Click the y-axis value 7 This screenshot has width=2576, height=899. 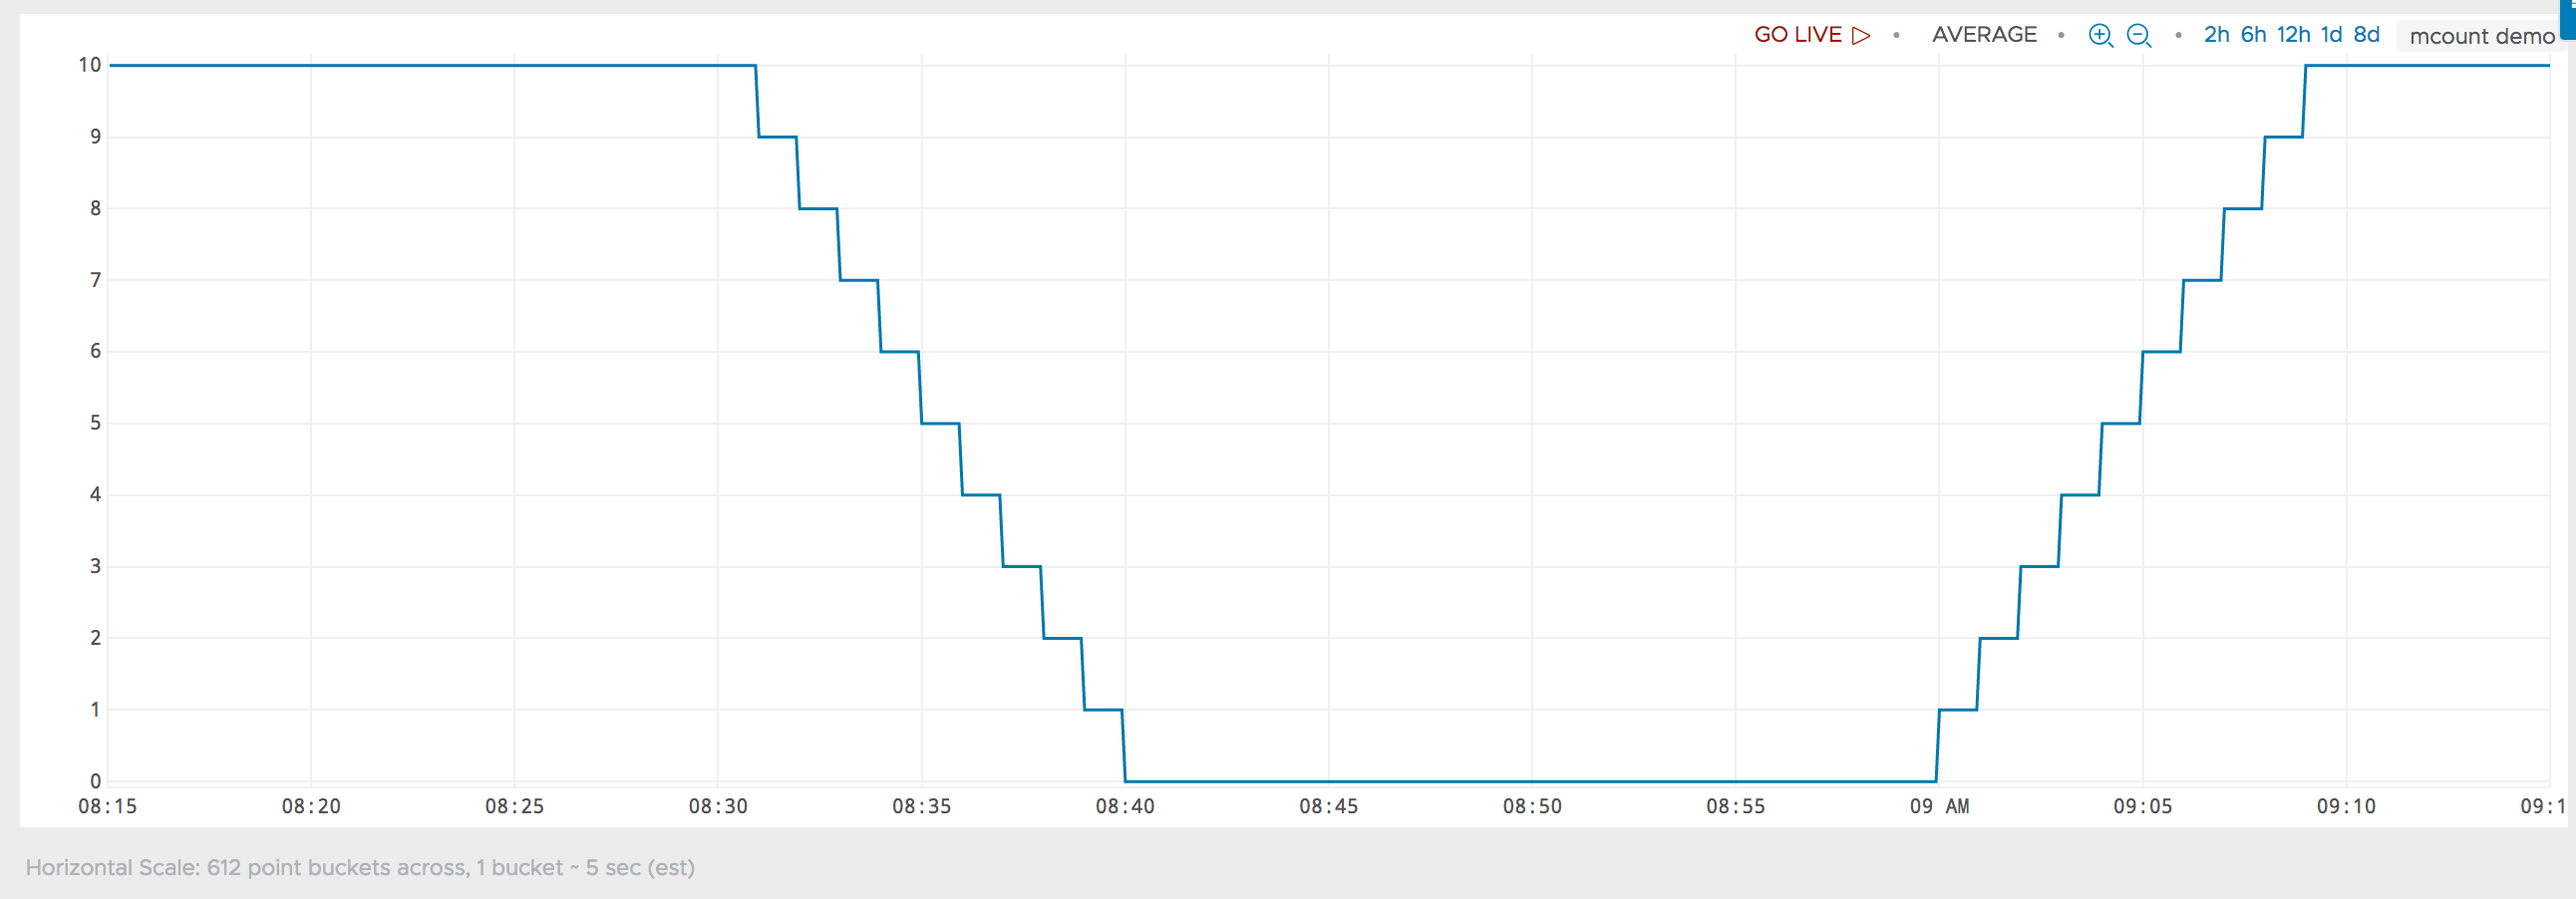point(96,280)
